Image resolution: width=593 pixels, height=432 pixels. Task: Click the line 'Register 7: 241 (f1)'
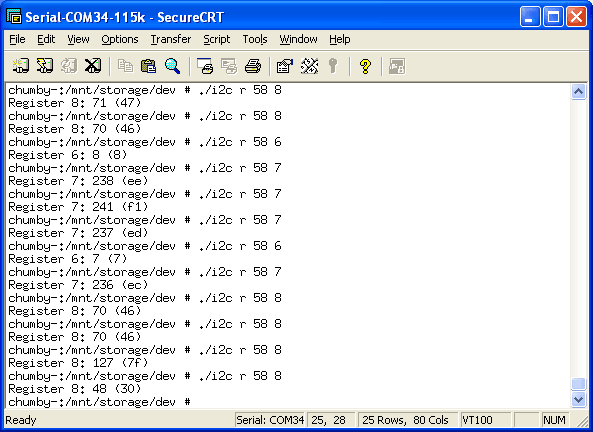pos(78,207)
